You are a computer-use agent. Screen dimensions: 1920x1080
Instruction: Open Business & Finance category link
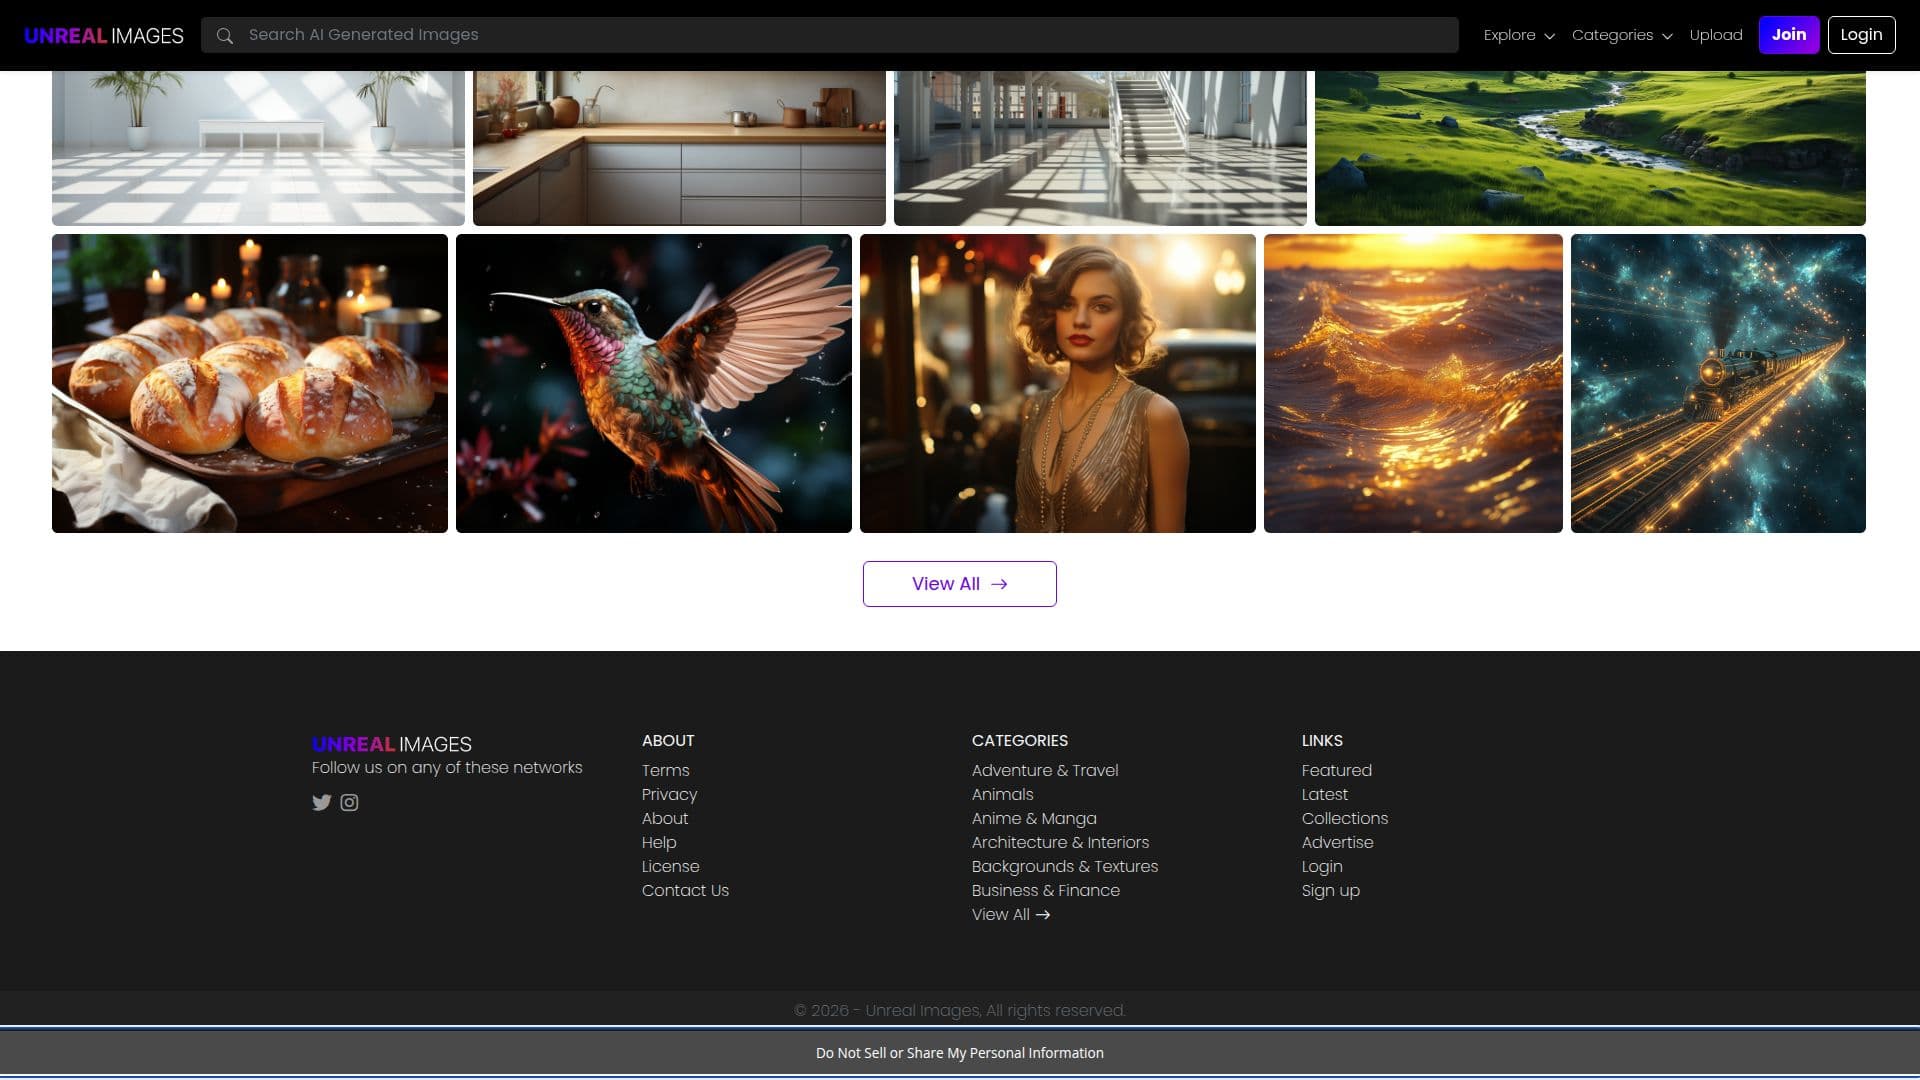point(1046,890)
